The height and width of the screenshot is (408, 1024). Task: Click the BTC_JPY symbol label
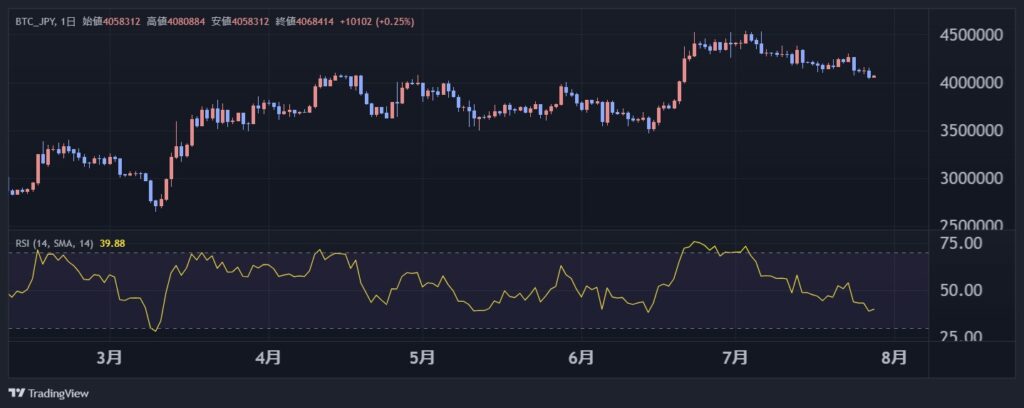point(36,22)
